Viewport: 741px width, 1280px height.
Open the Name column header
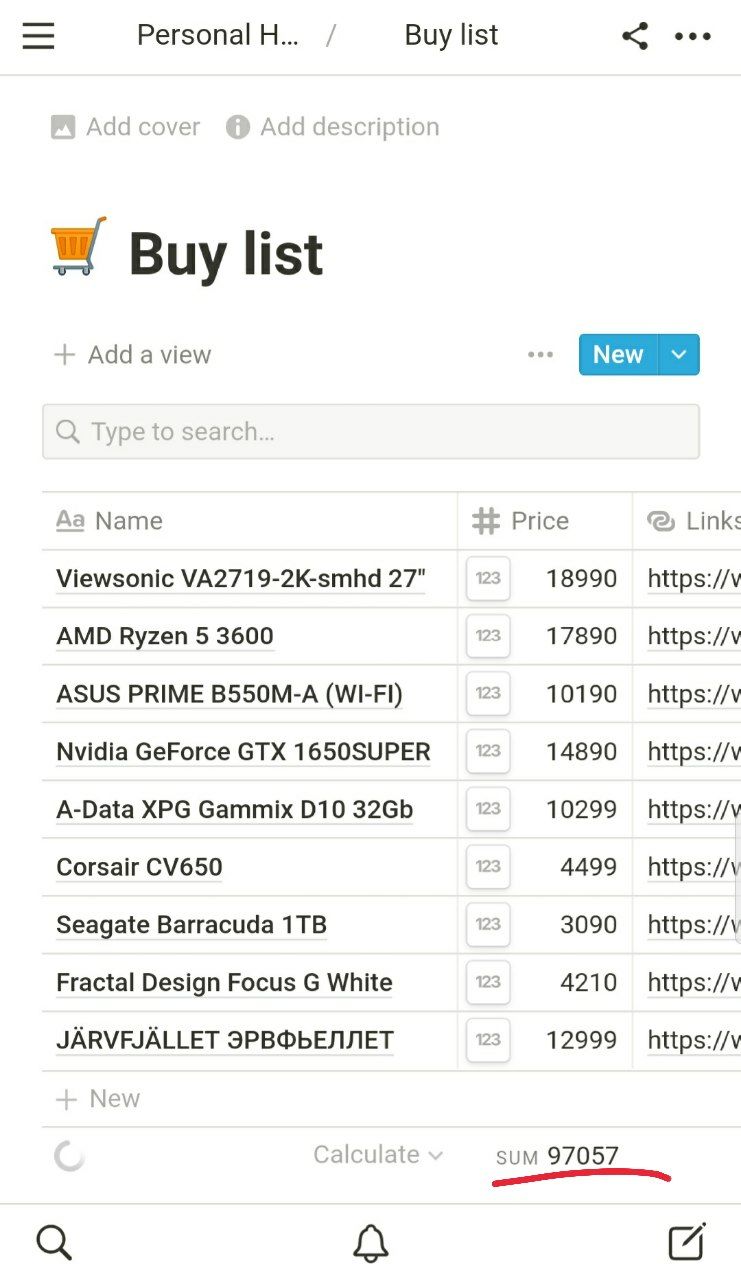click(x=249, y=521)
